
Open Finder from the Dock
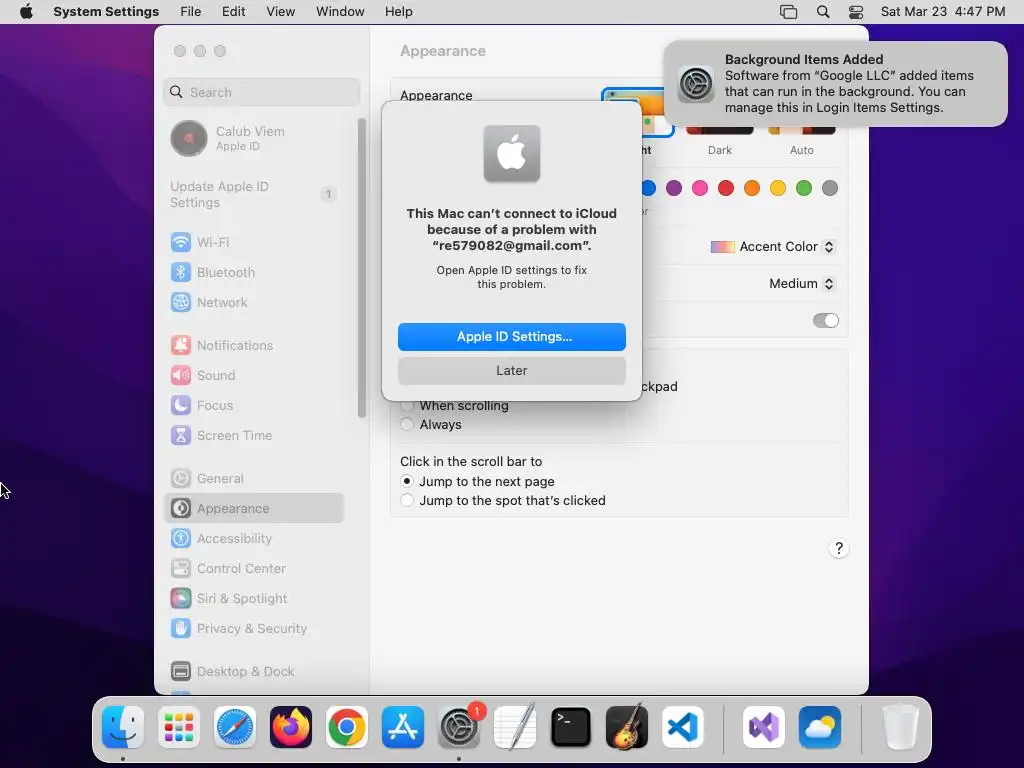pyautogui.click(x=123, y=727)
